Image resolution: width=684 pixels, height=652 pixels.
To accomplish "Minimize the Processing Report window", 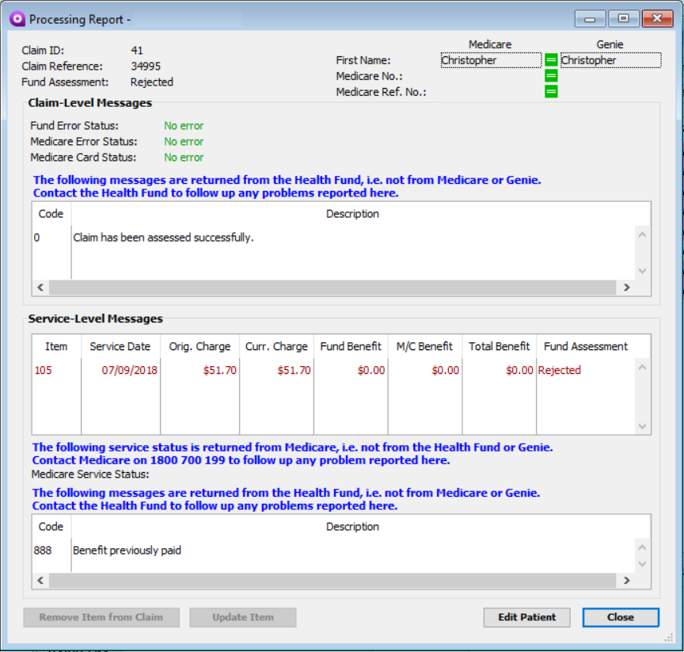I will (x=591, y=19).
